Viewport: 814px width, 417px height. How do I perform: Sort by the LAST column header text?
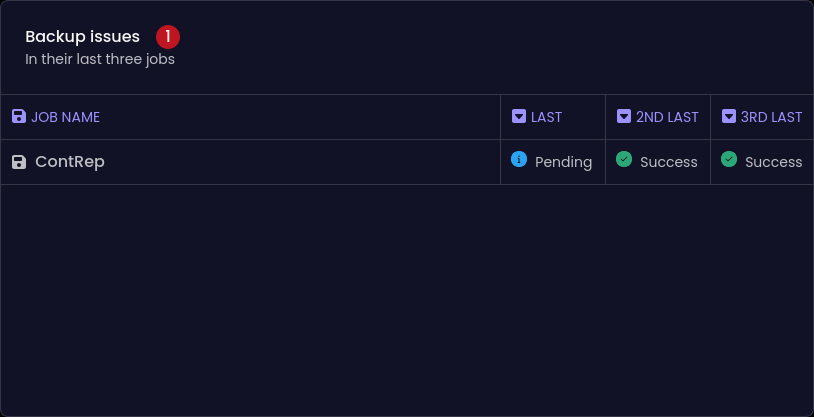point(546,117)
